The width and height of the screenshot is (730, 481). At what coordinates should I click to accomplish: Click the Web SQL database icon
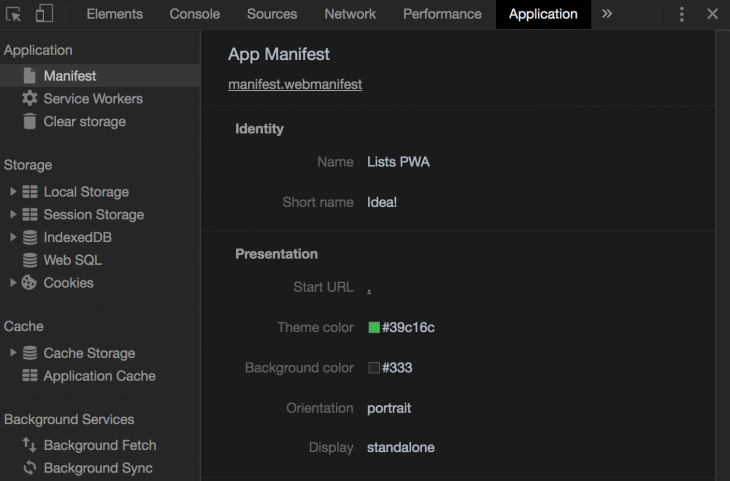coord(30,260)
